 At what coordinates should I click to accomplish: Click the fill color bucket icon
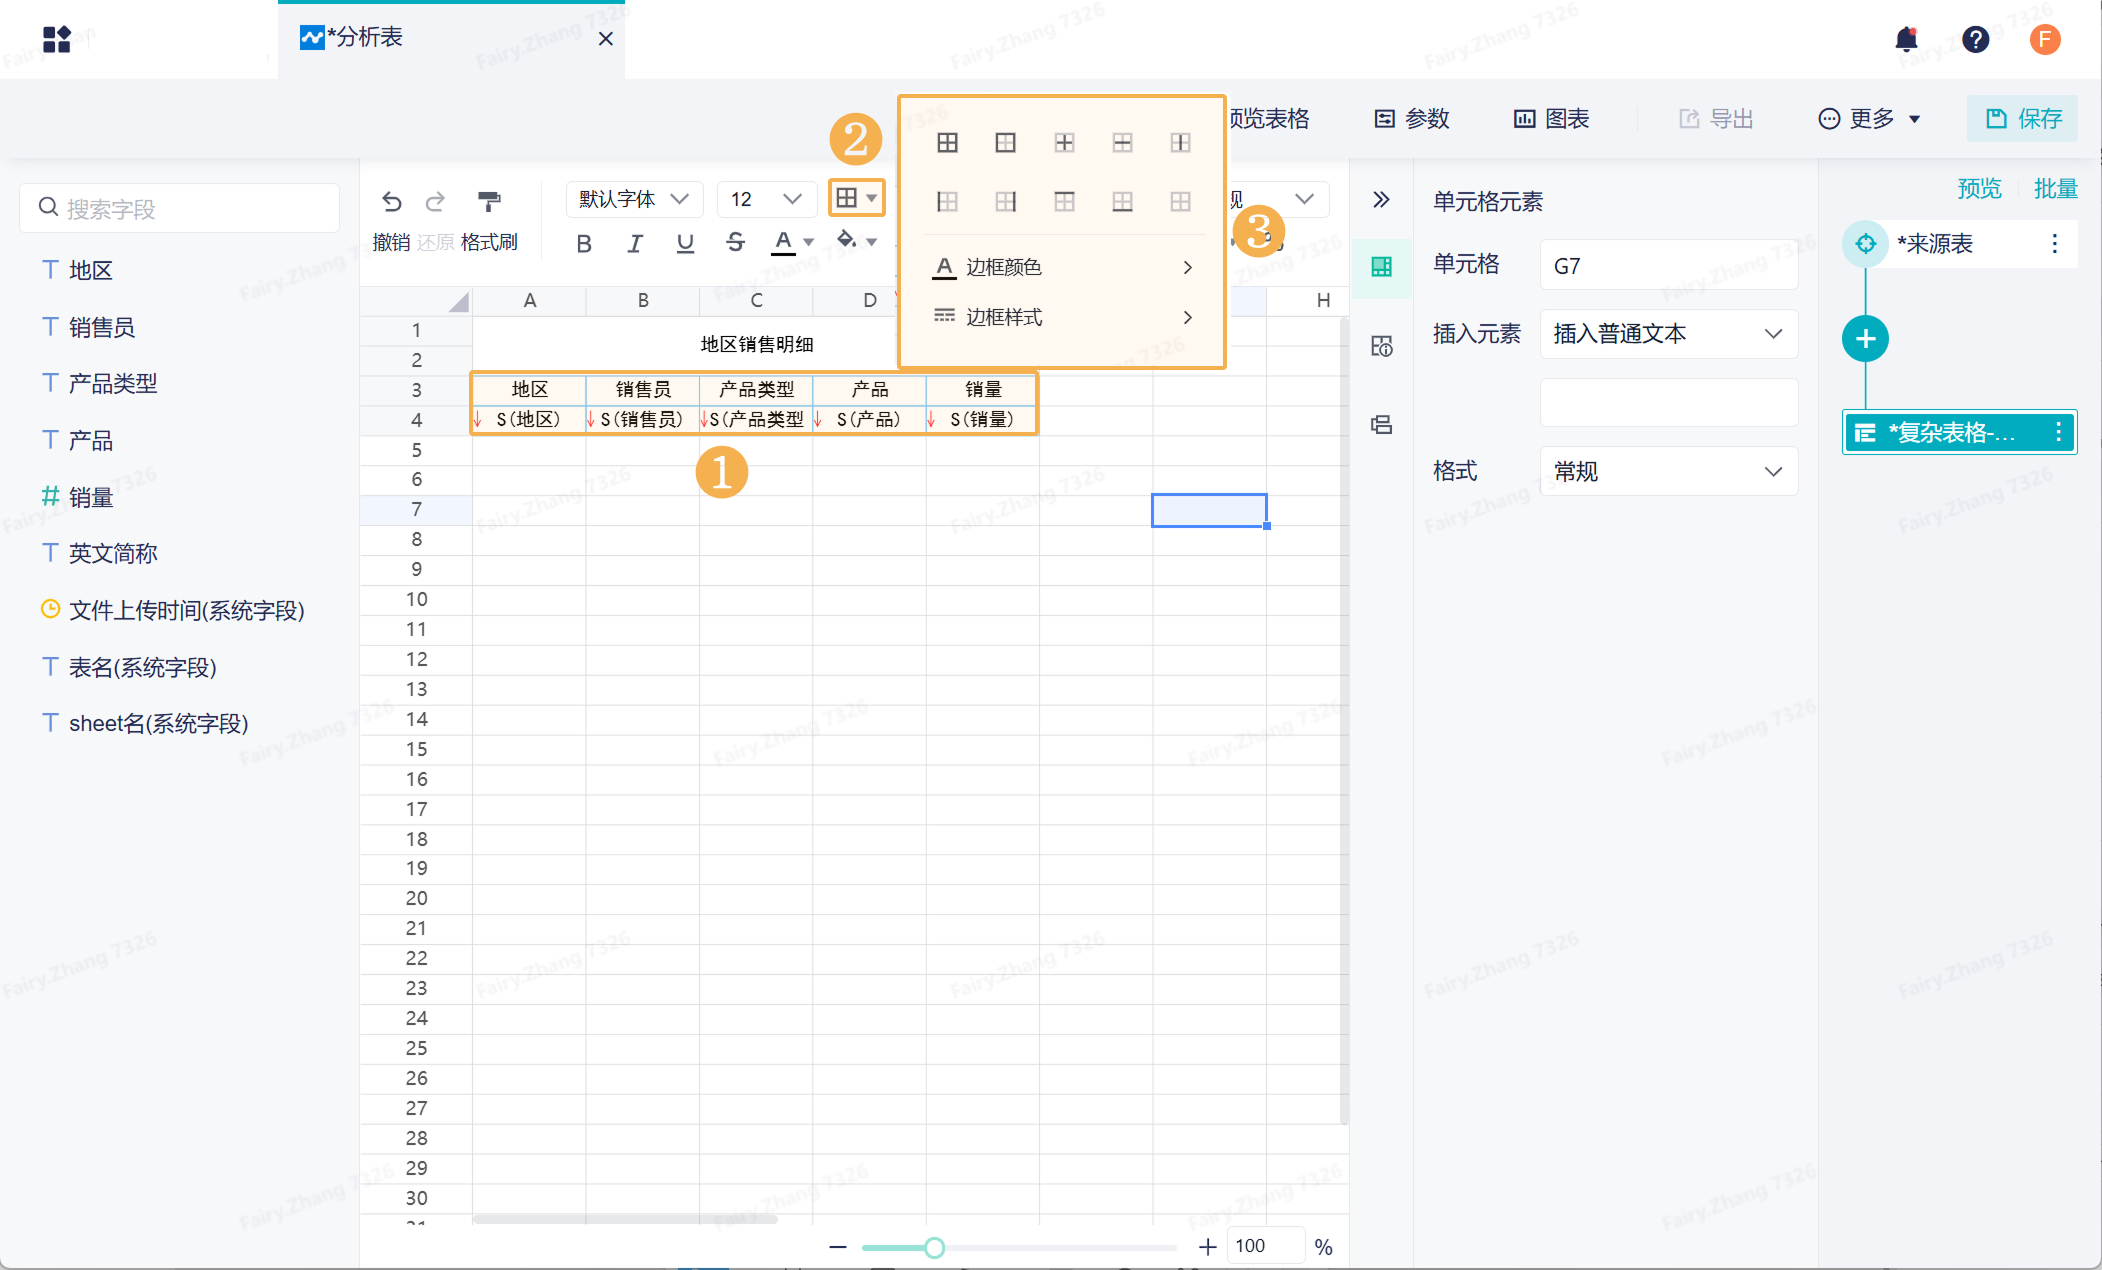847,240
